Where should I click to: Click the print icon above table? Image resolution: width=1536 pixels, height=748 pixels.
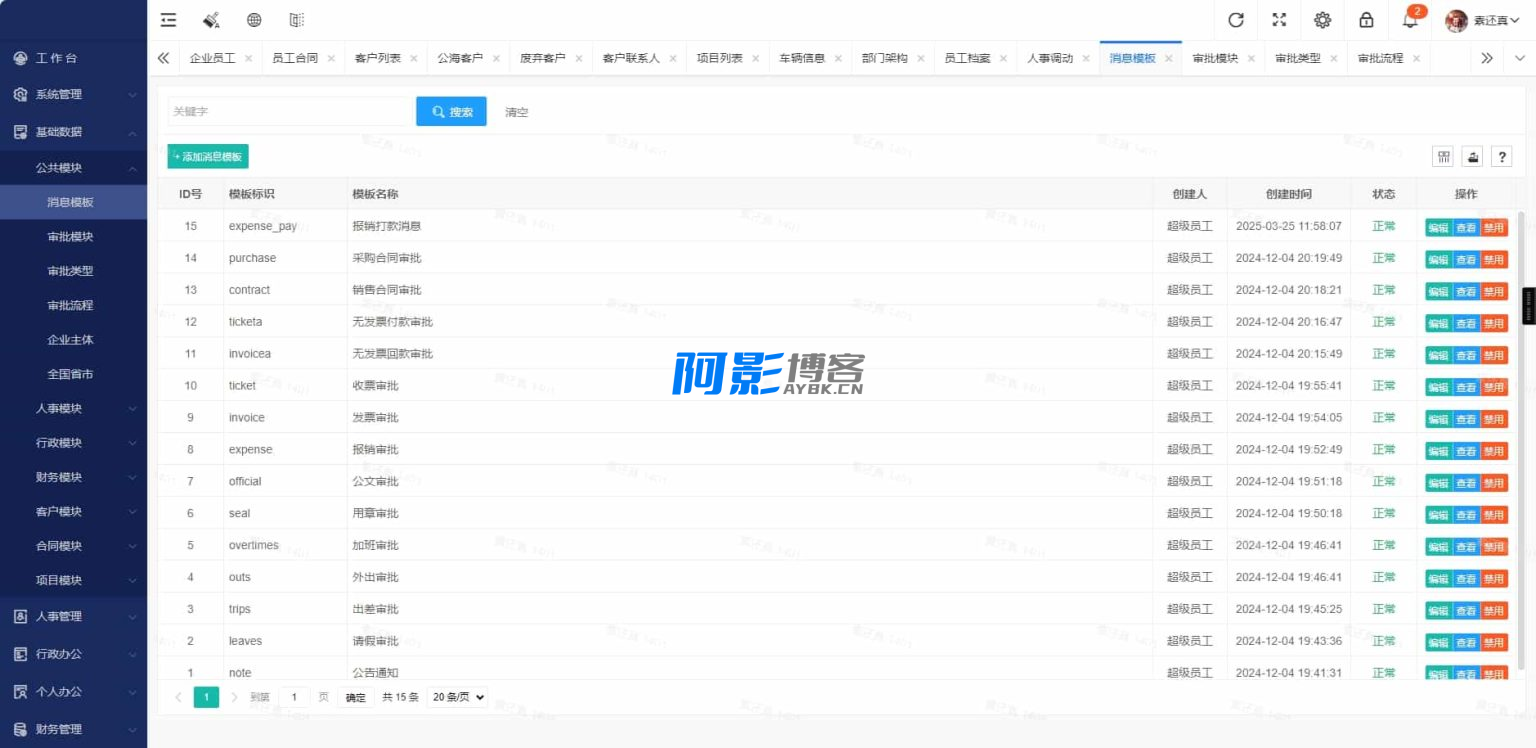coord(1472,157)
